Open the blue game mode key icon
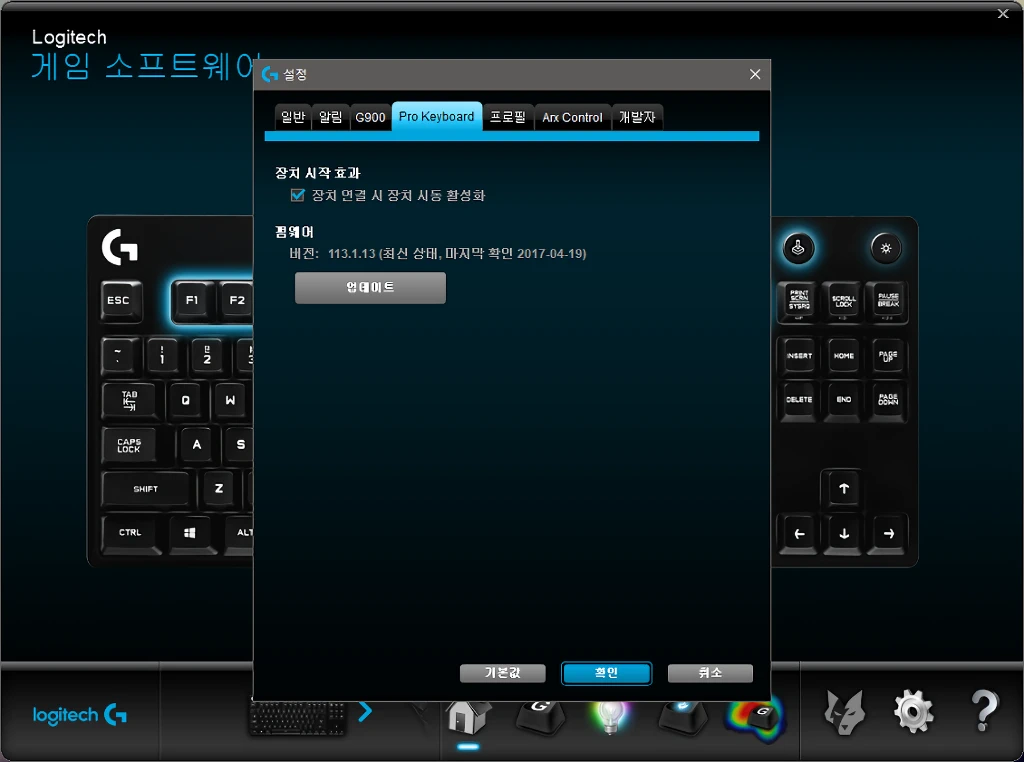 click(682, 717)
